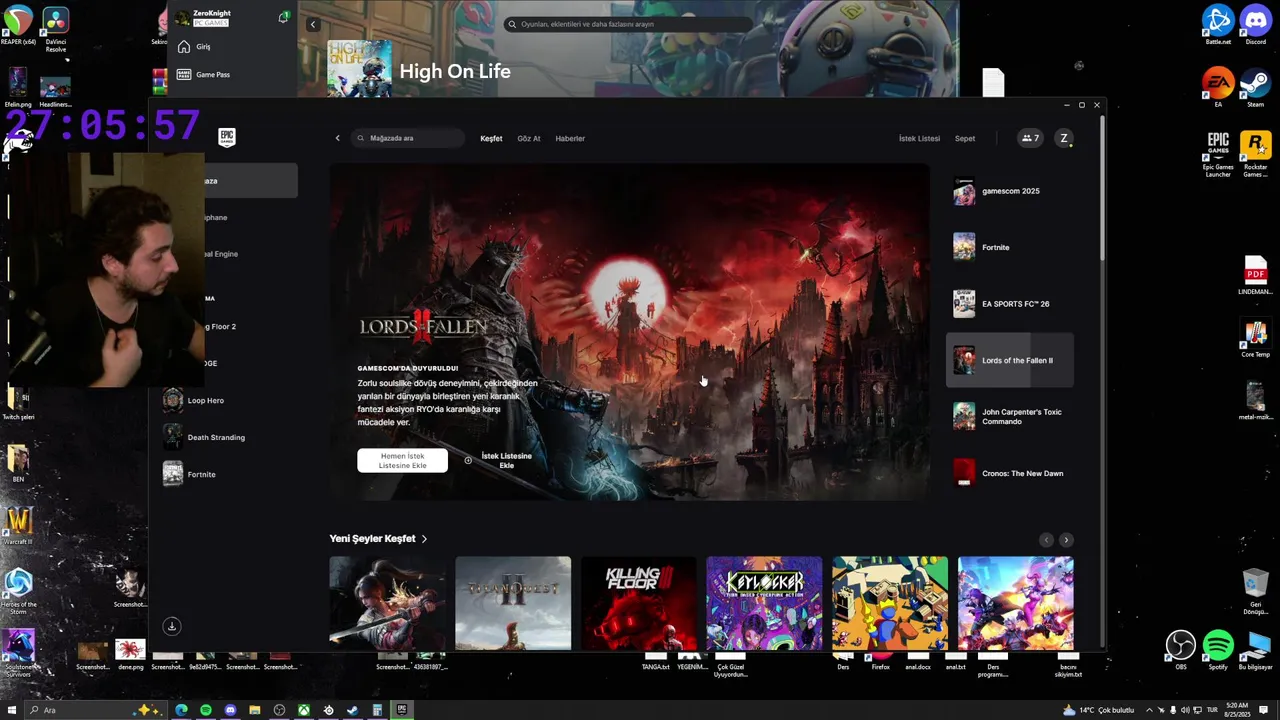This screenshot has height=720, width=1280.
Task: Open Microsoft Edge from the taskbar
Action: click(181, 710)
